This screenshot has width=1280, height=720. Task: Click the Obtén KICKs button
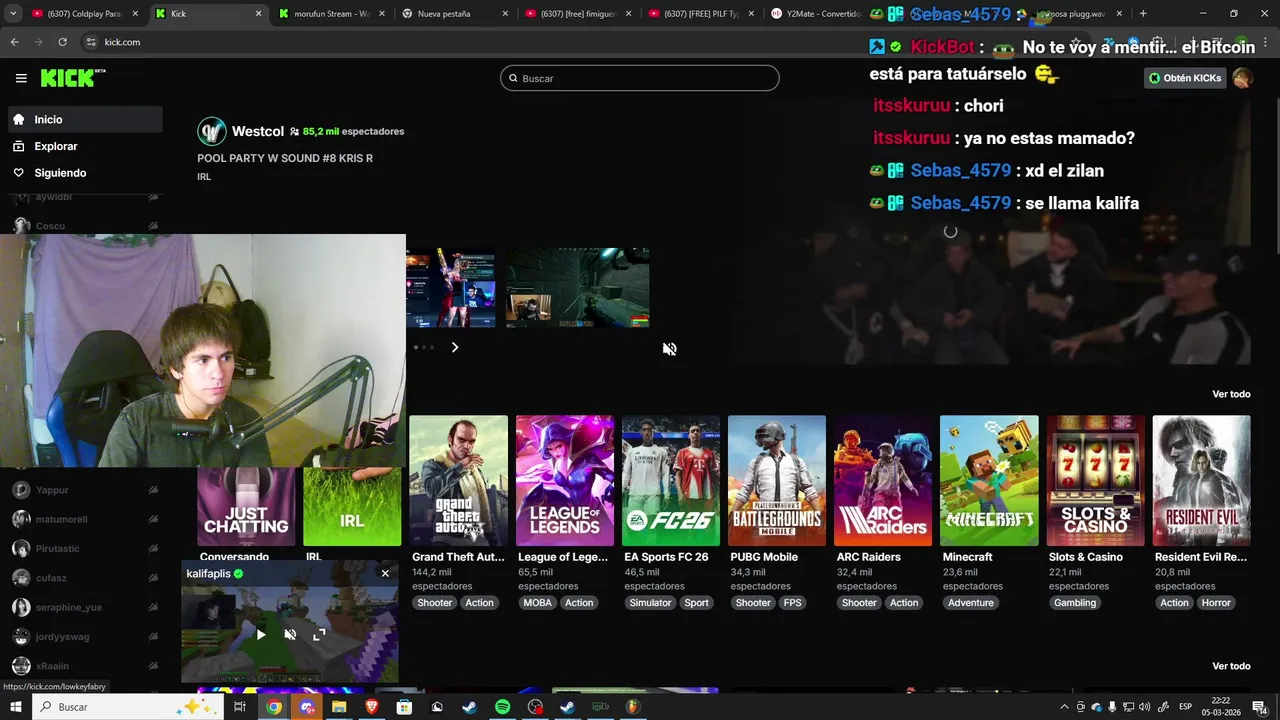tap(1185, 78)
